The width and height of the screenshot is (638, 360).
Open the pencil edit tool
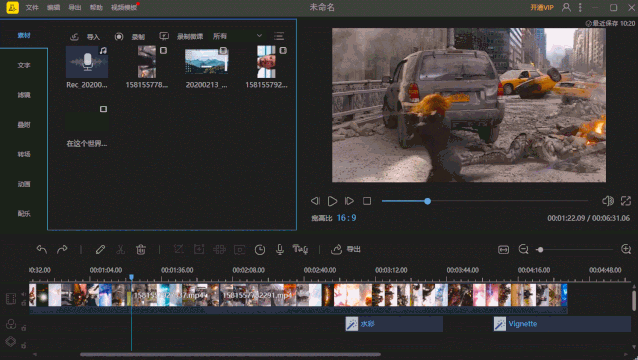coord(100,249)
